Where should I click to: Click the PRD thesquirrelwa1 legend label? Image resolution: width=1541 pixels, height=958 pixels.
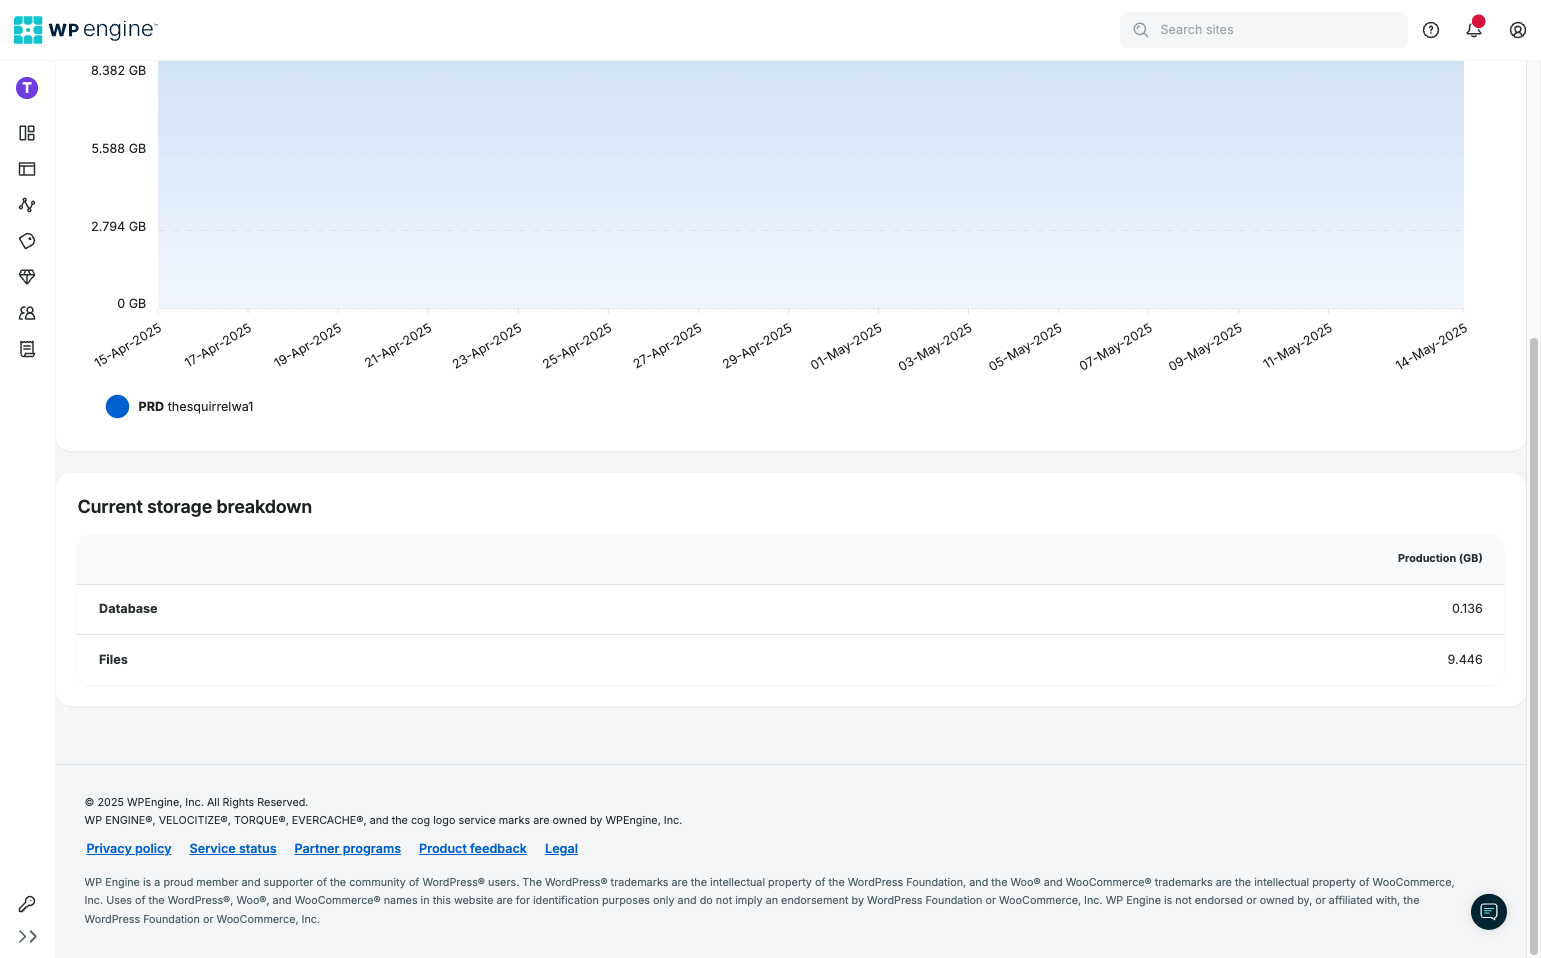coord(196,407)
